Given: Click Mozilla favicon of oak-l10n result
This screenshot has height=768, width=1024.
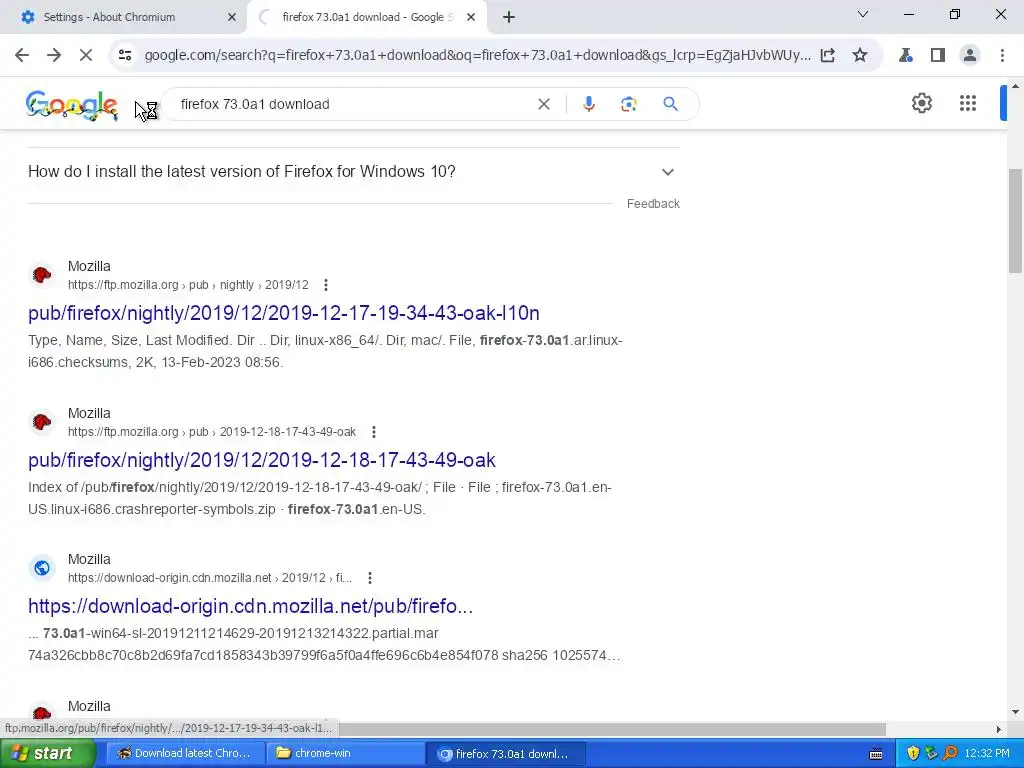Looking at the screenshot, I should [x=42, y=274].
